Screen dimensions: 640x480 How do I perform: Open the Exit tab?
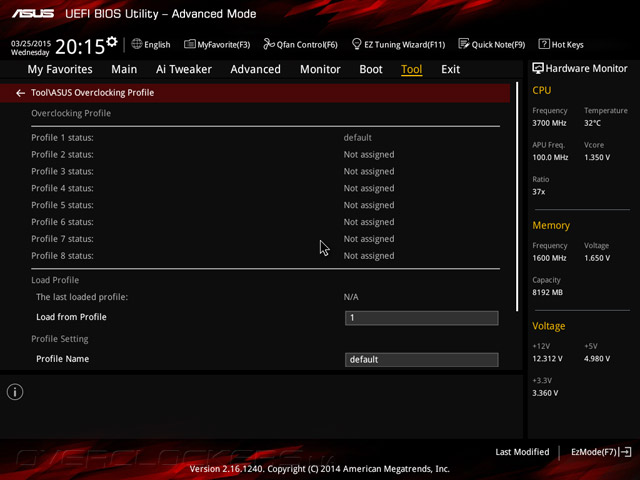451,69
